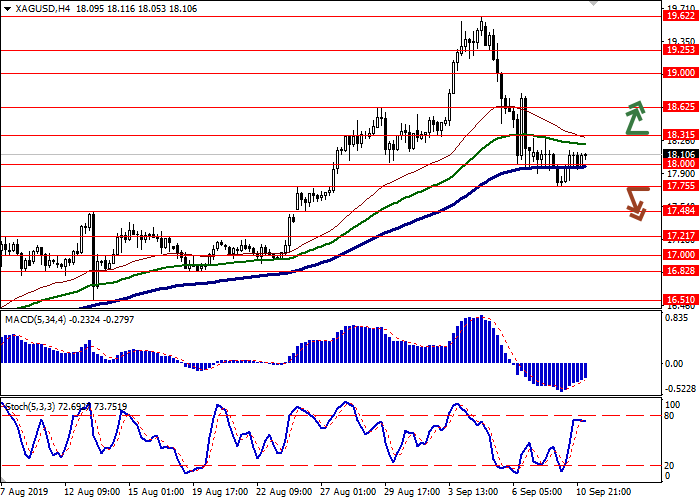This screenshot has height=500, width=700.
Task: Click the 16.510 bottom price label
Action: point(680,300)
